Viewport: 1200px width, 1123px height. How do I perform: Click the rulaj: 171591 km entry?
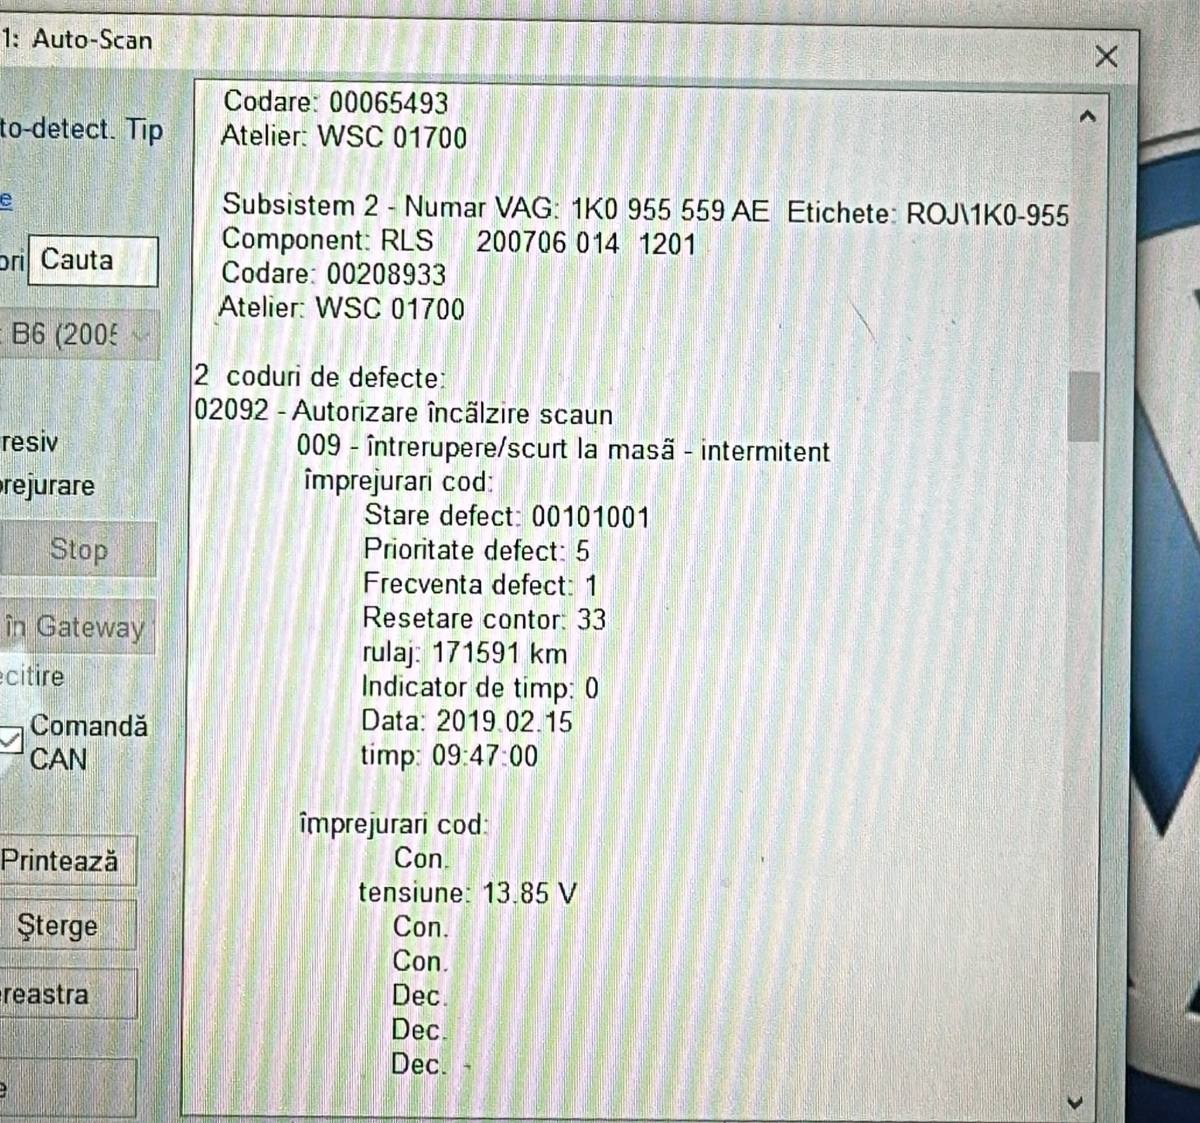click(464, 654)
